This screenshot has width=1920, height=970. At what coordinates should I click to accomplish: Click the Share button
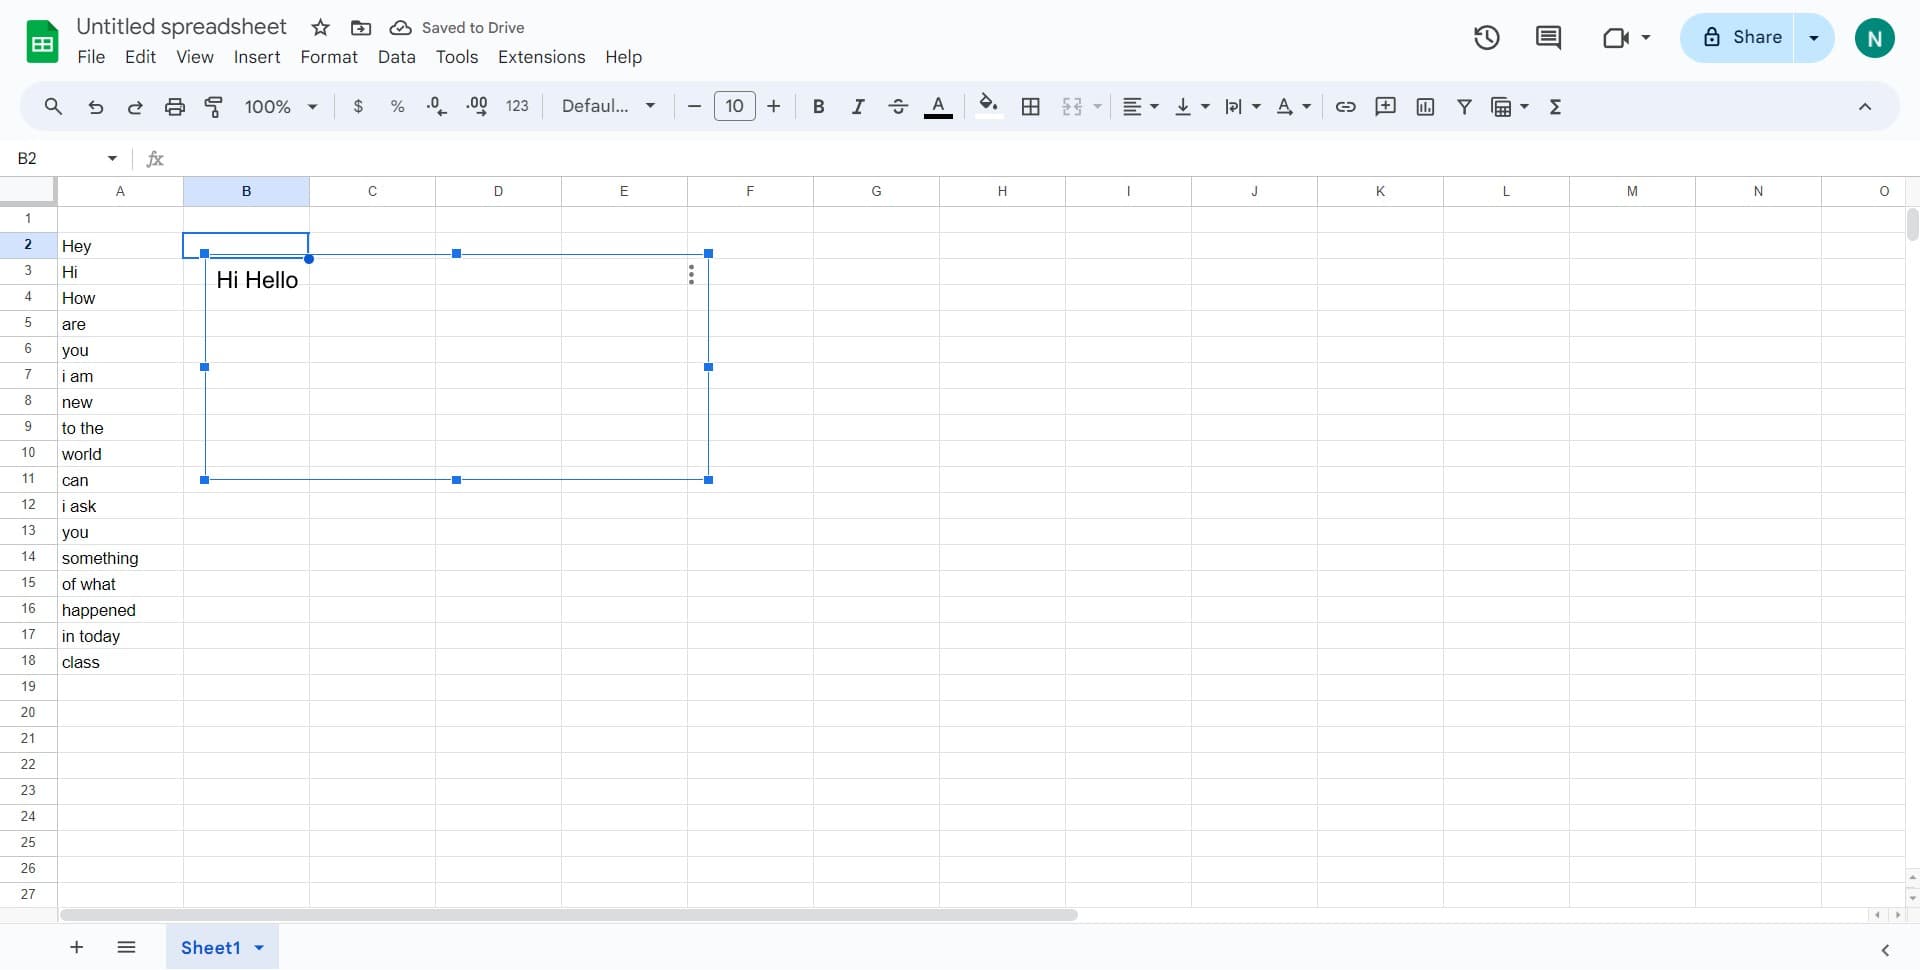tap(1741, 38)
